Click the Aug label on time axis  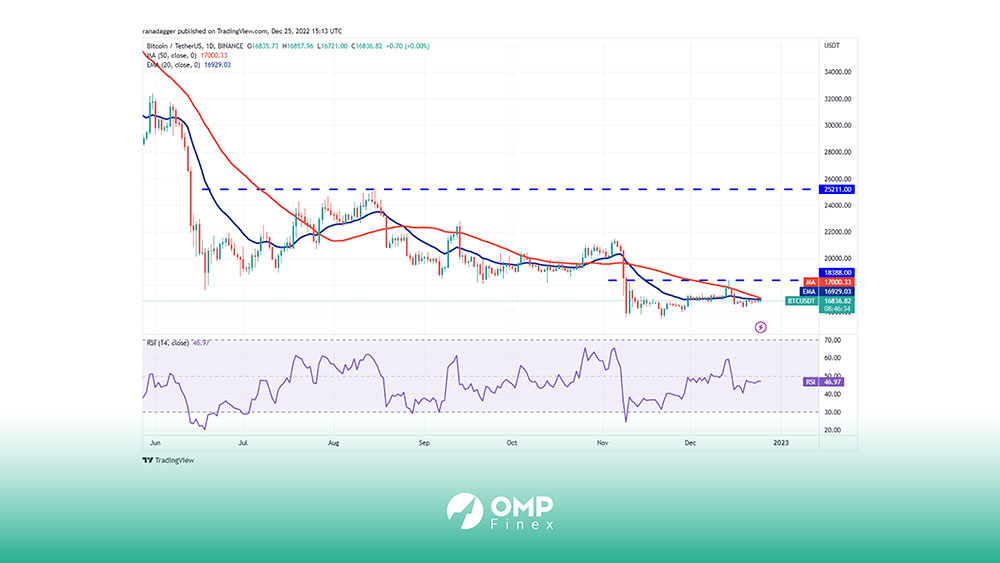click(333, 442)
